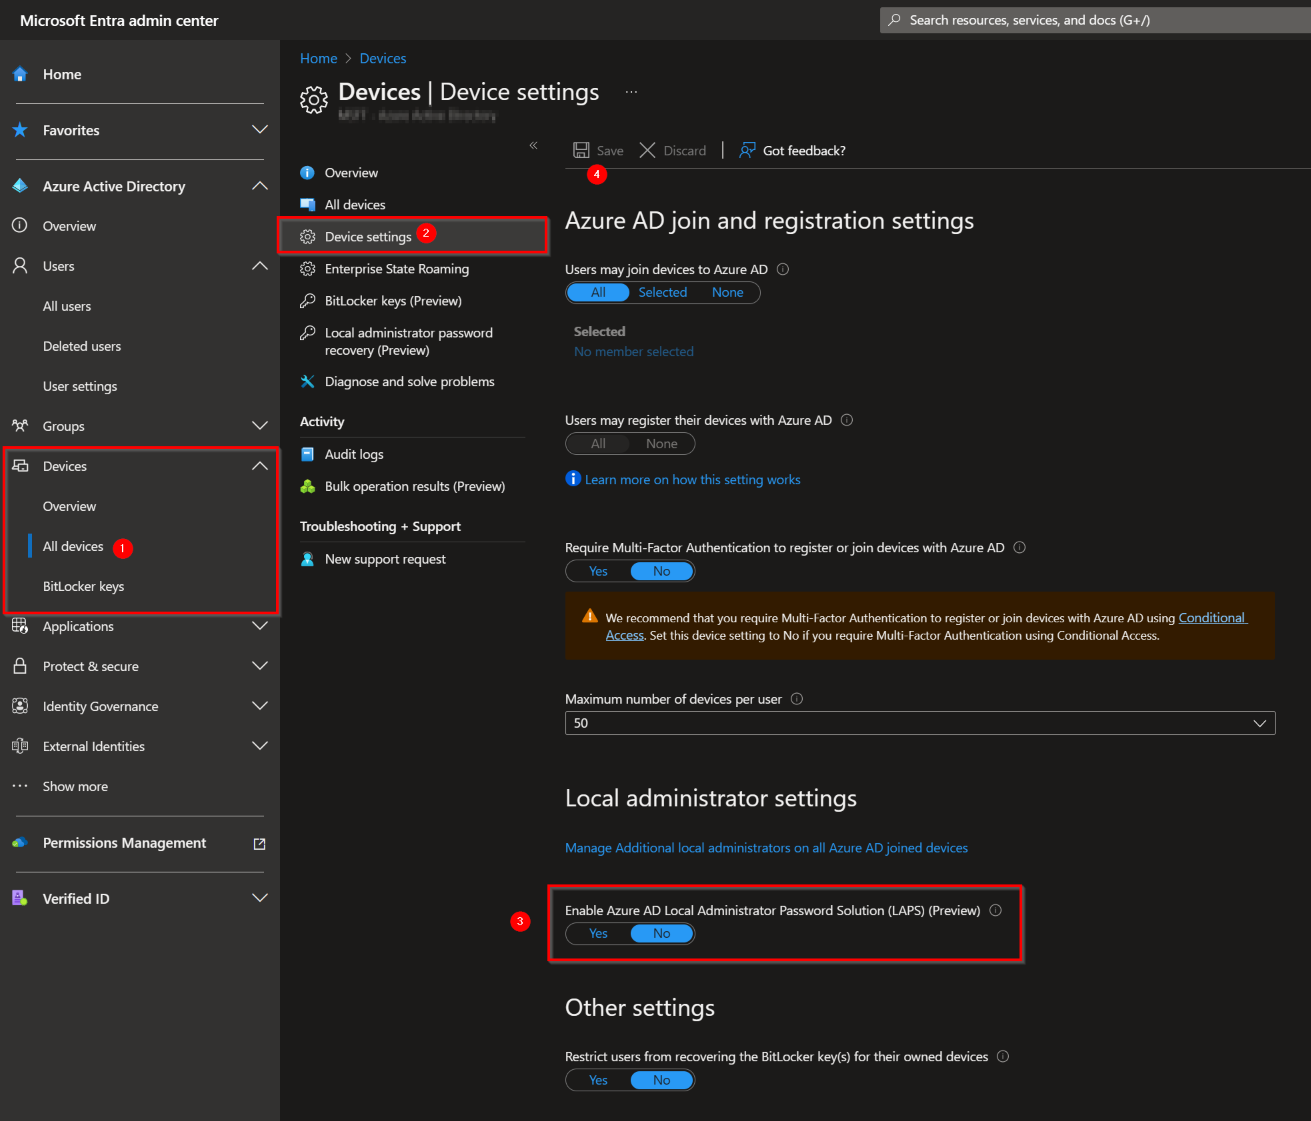Set Require Multi-Factor Authentication to Yes
Screen dimensions: 1311x1121
click(597, 570)
